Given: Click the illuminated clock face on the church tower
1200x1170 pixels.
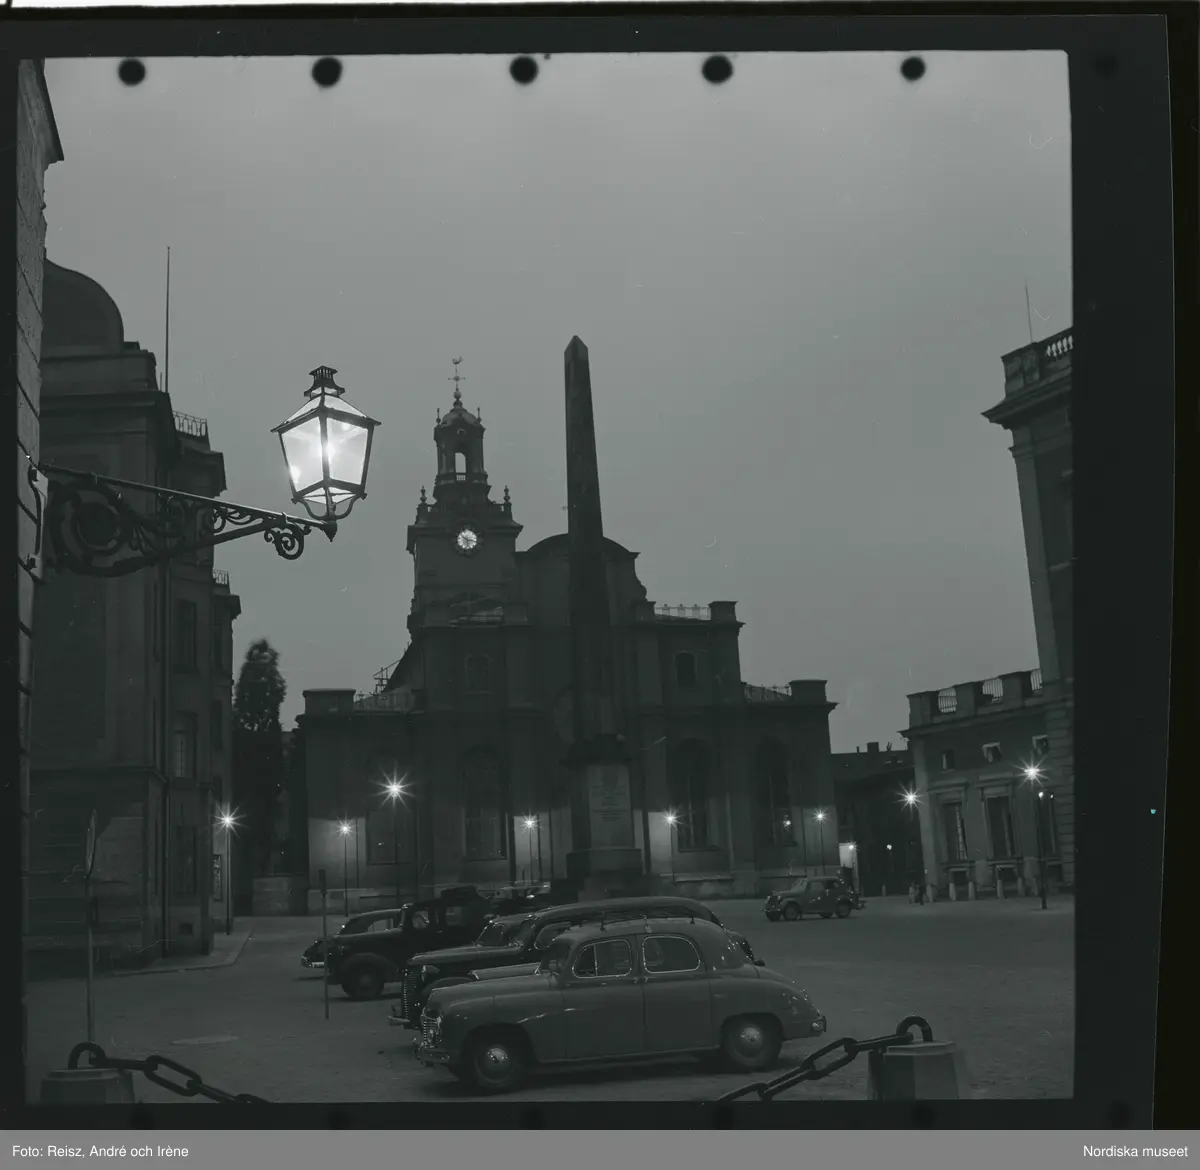Looking at the screenshot, I should tap(466, 540).
